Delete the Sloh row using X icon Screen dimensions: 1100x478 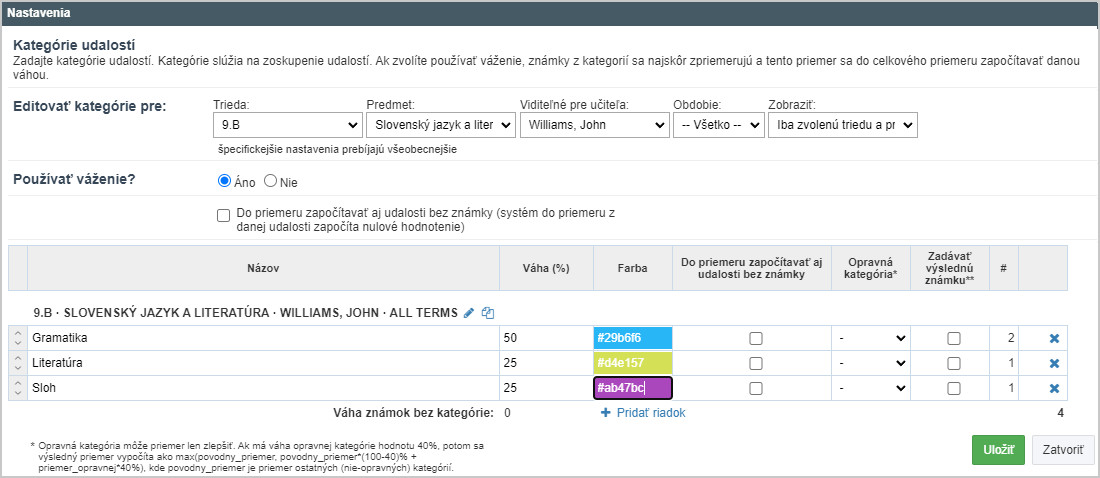coord(1054,388)
